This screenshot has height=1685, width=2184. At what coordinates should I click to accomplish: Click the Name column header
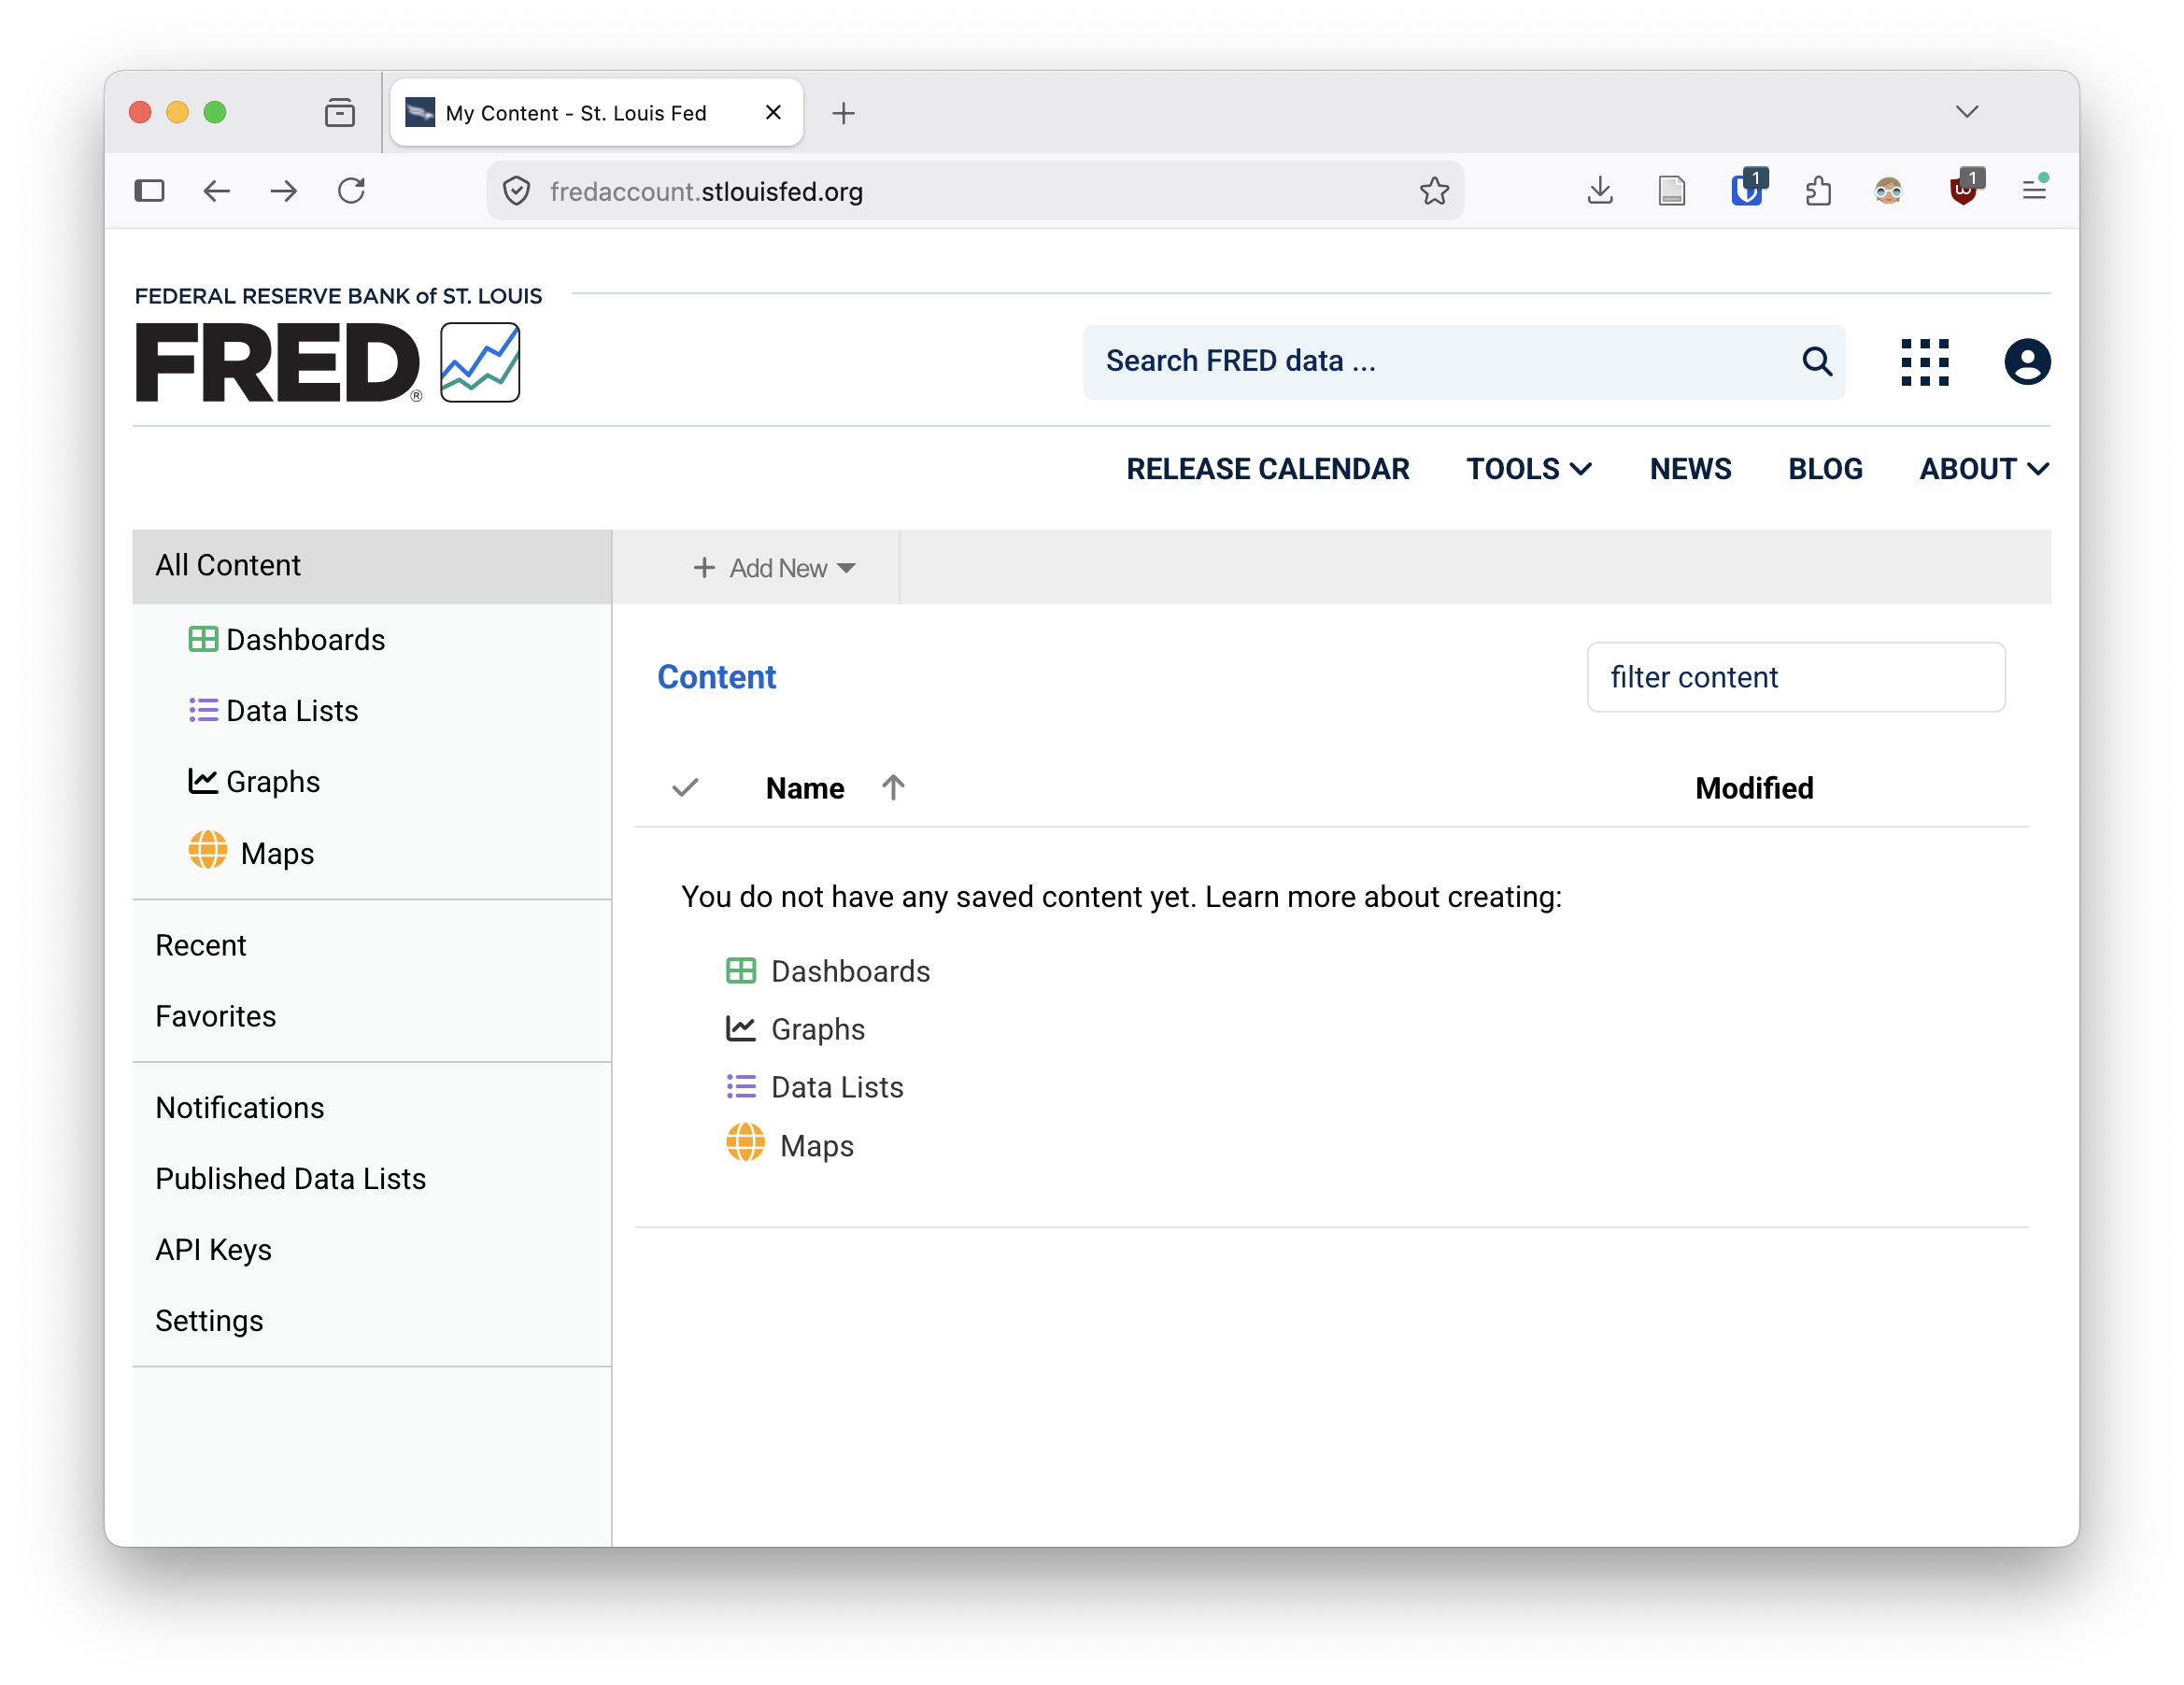click(x=805, y=789)
